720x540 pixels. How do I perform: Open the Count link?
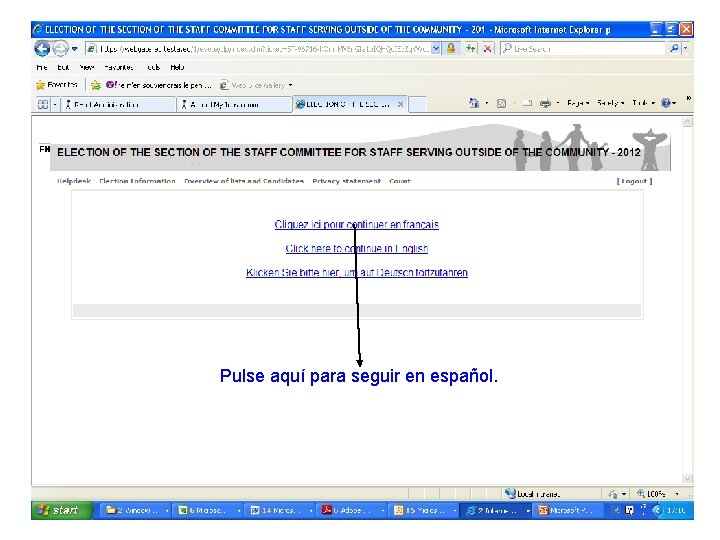coord(400,181)
